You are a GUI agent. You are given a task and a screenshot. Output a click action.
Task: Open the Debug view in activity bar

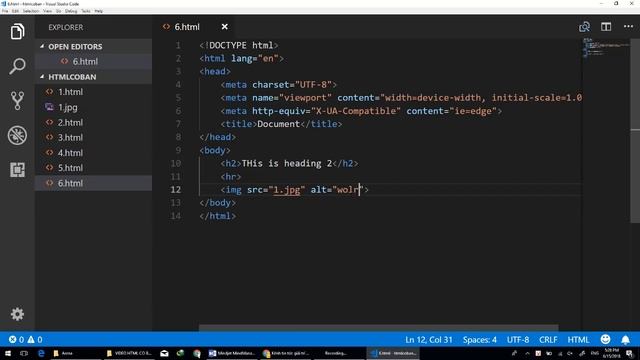[x=17, y=135]
